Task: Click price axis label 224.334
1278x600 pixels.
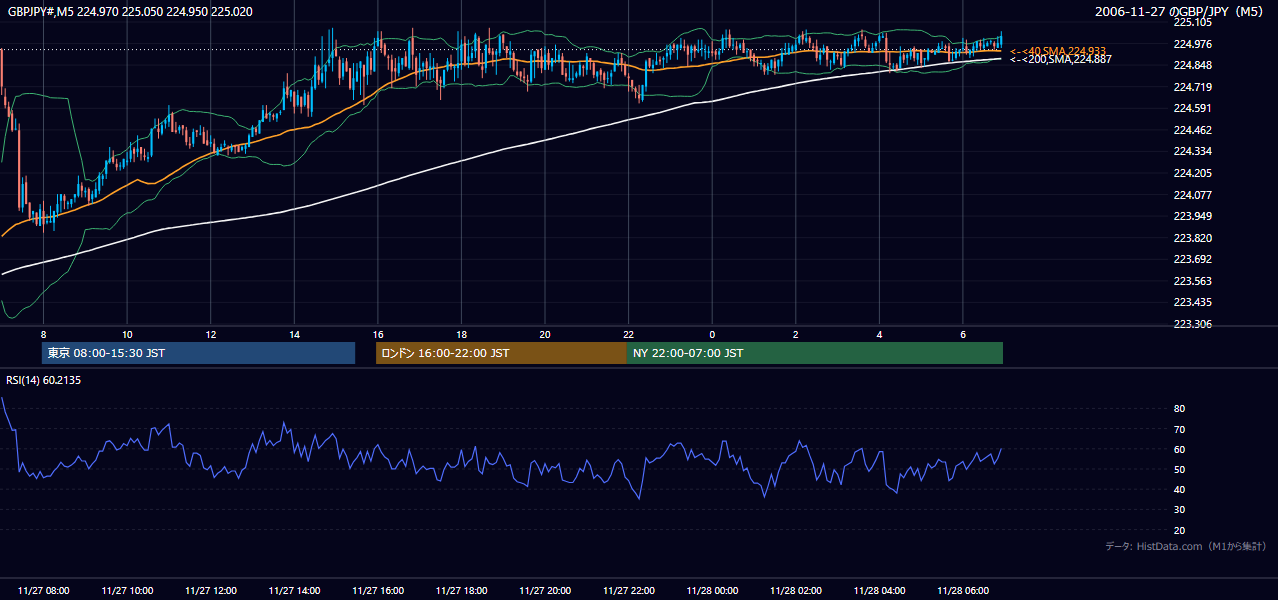Action: [x=1192, y=151]
